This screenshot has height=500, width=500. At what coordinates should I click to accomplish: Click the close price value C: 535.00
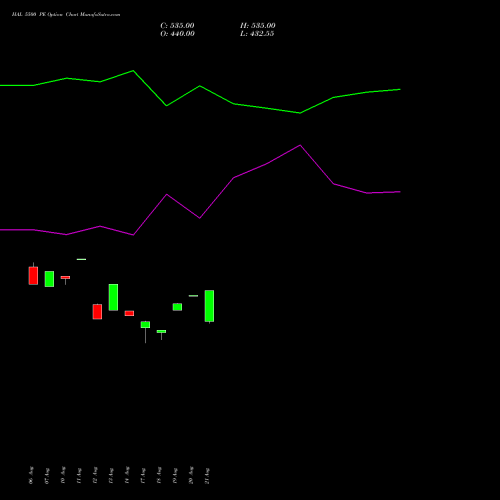coord(177,26)
